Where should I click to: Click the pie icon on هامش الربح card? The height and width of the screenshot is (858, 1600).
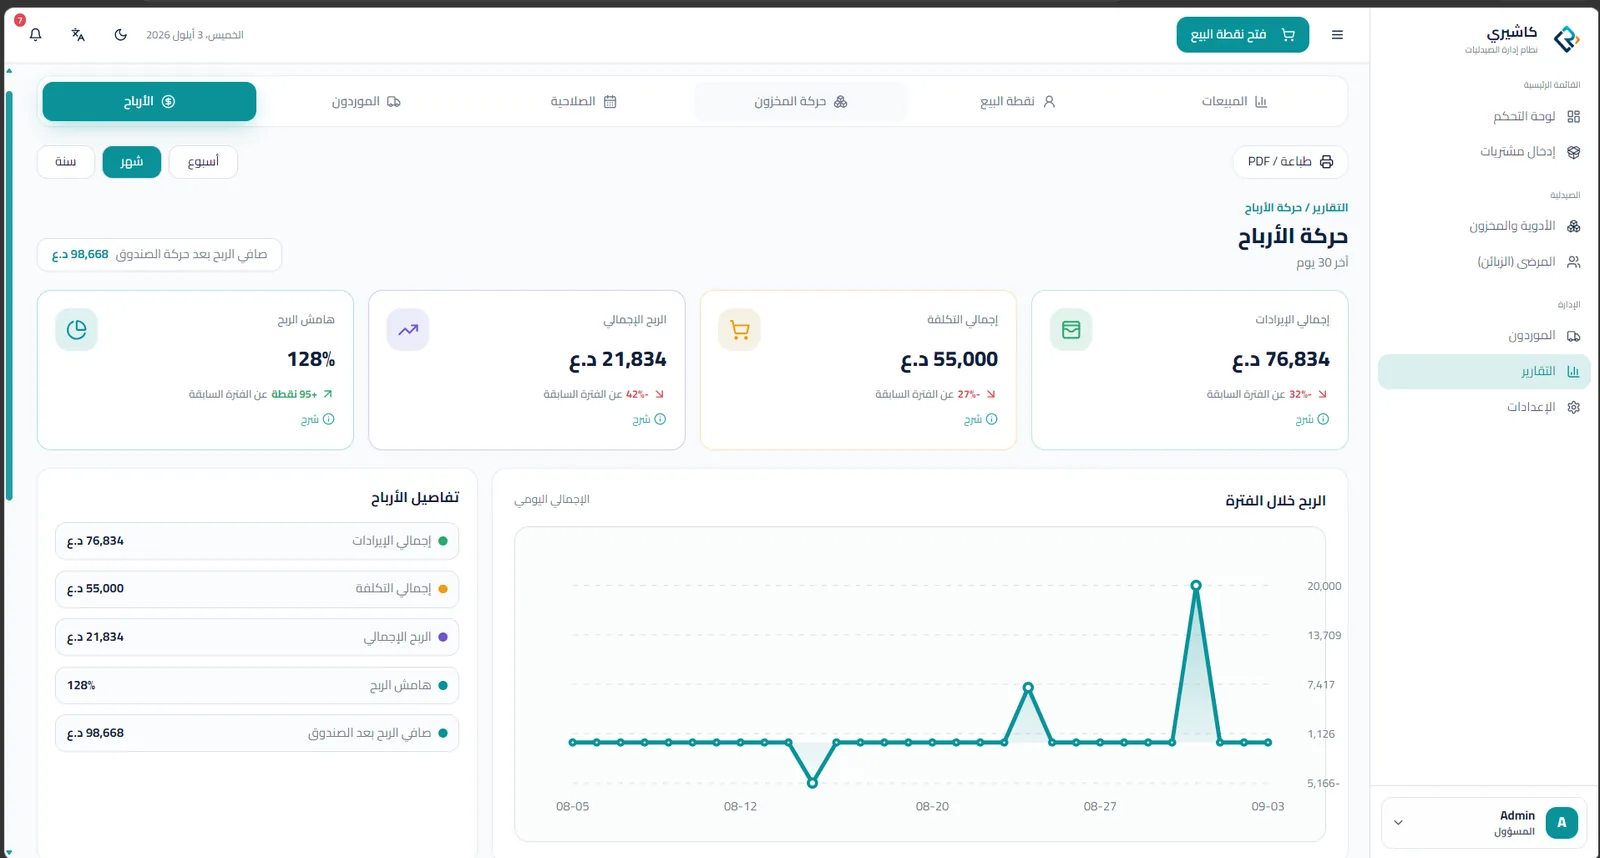(x=76, y=330)
